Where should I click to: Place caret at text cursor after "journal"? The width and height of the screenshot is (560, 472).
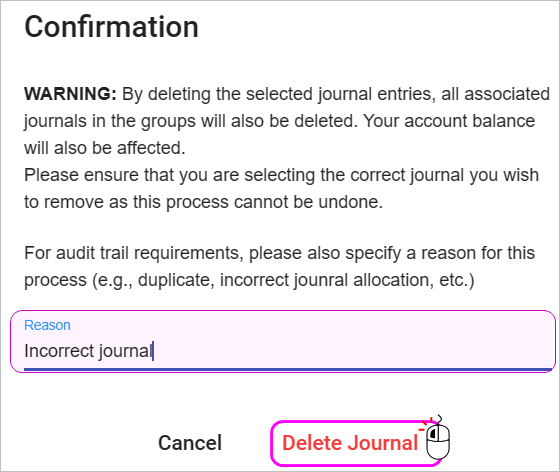tap(153, 351)
